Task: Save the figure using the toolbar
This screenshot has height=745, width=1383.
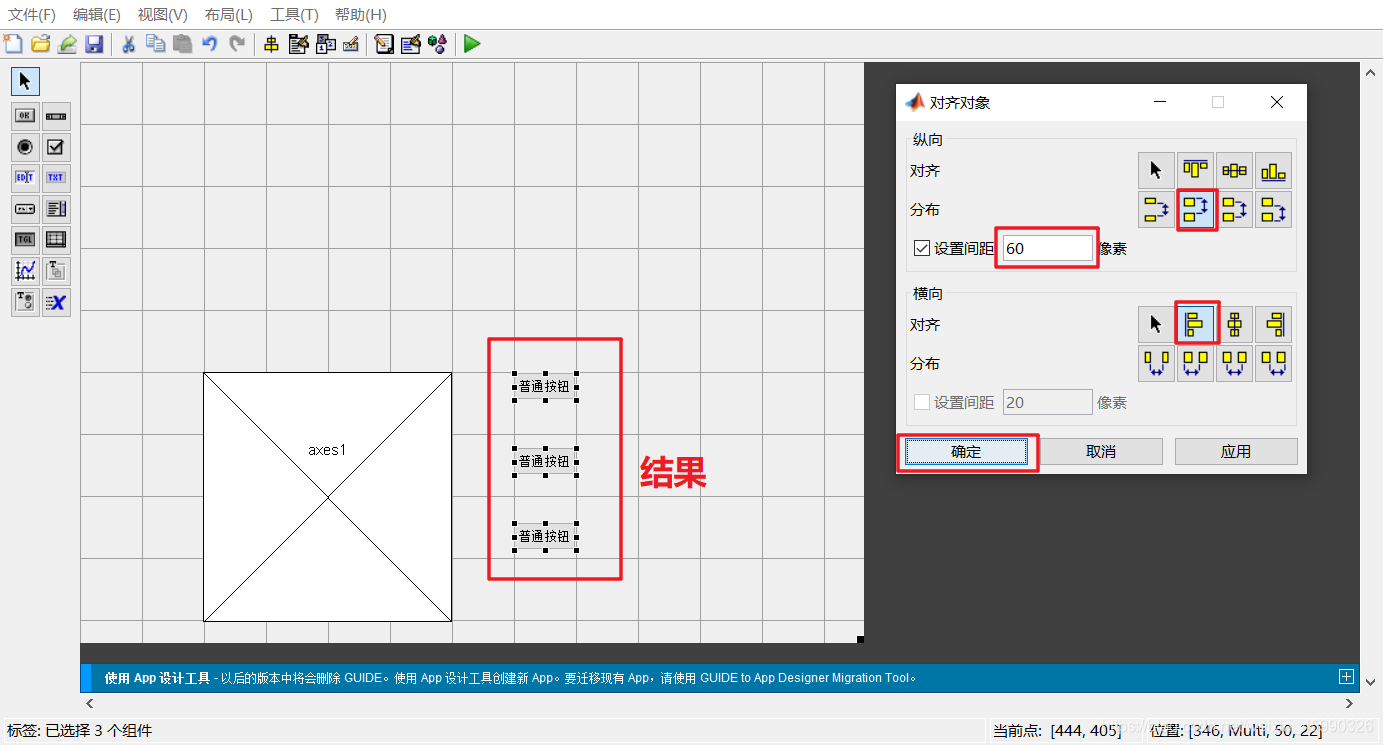Action: pos(94,44)
